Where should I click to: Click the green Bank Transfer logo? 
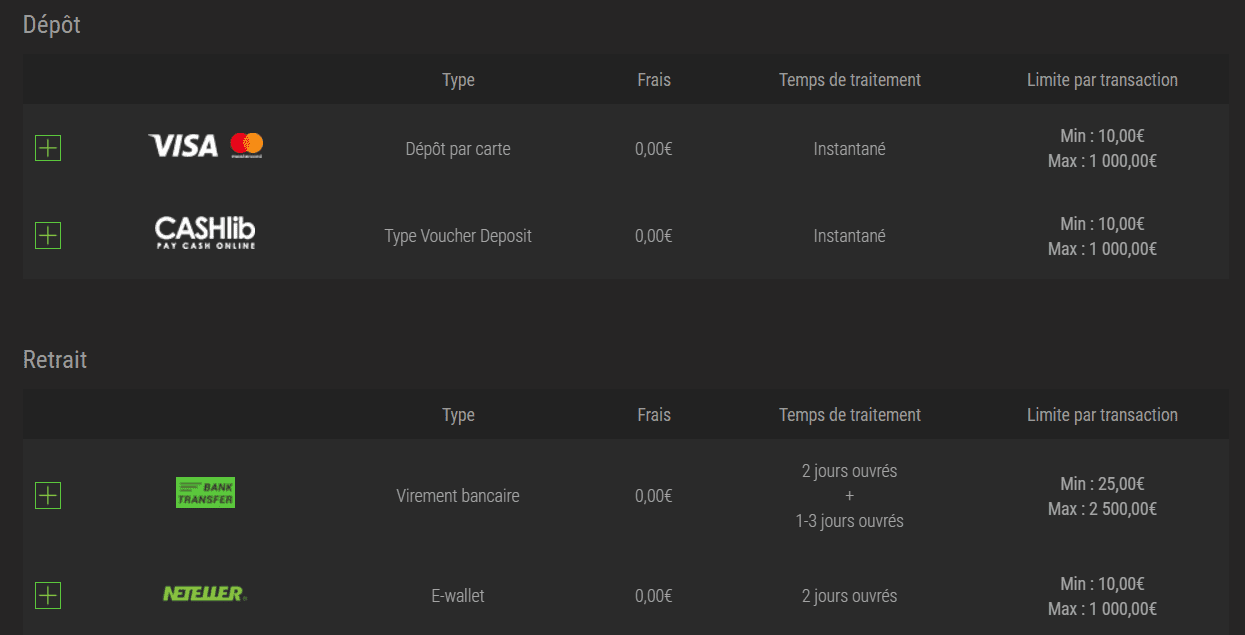(205, 492)
